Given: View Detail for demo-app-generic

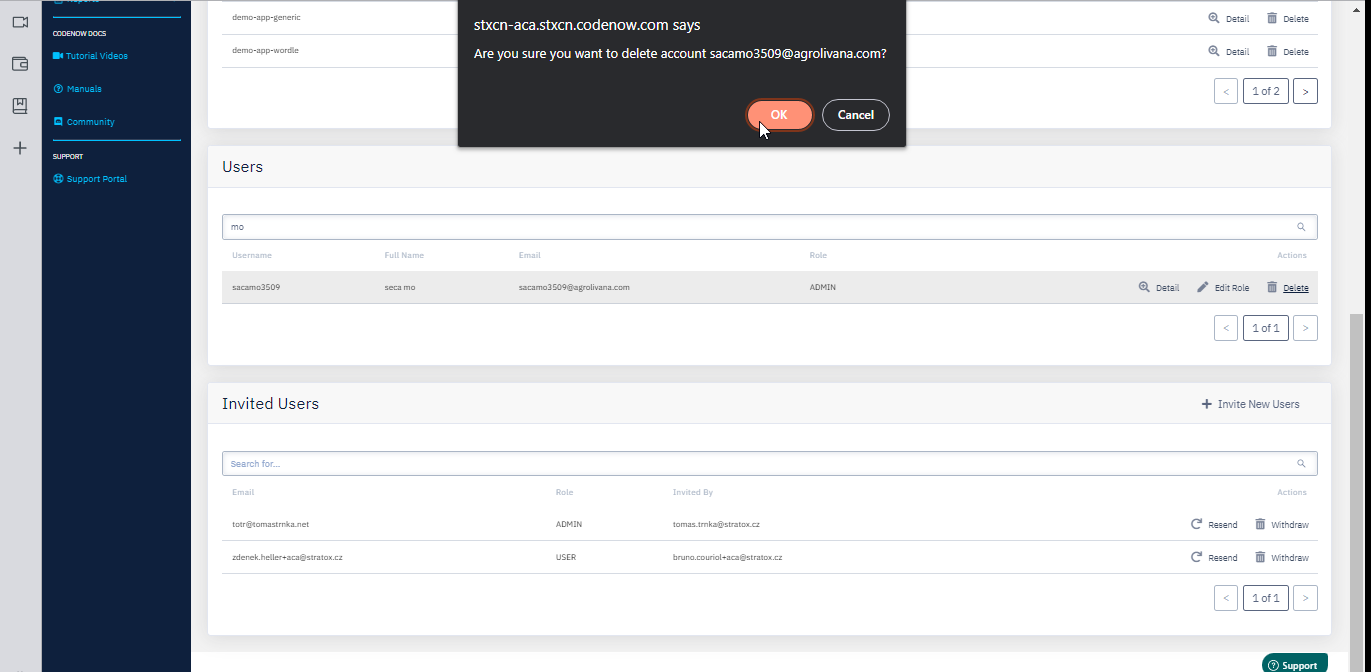Looking at the screenshot, I should coord(1229,18).
